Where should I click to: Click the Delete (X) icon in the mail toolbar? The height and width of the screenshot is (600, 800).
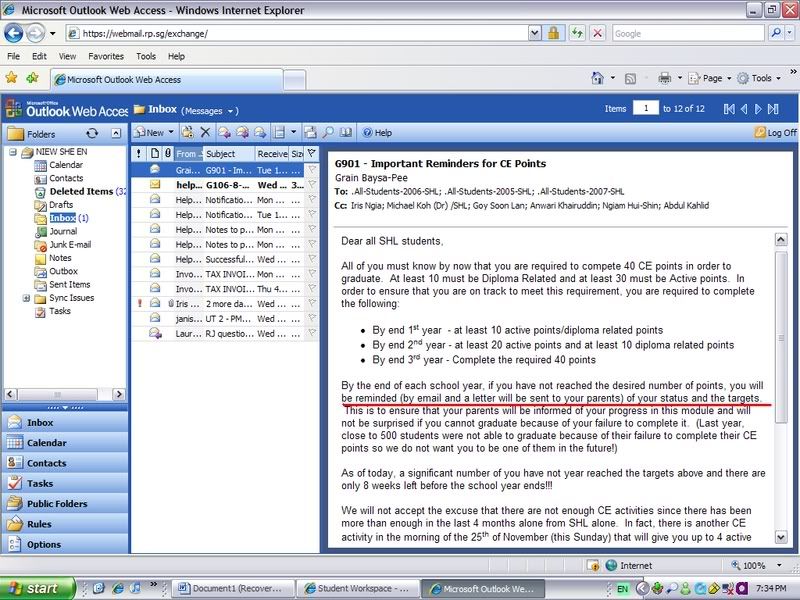[x=205, y=132]
